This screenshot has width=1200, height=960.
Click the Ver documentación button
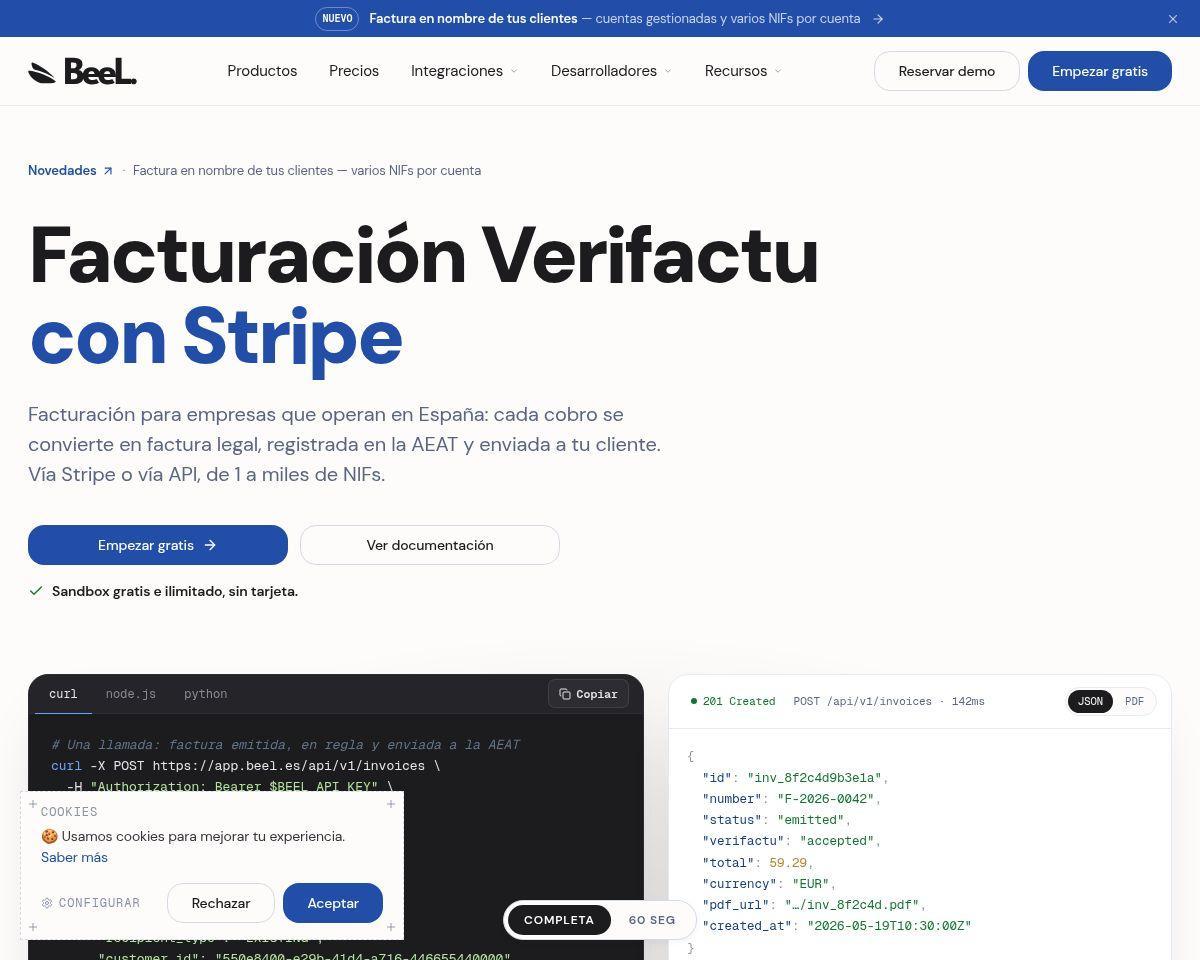pyautogui.click(x=430, y=545)
